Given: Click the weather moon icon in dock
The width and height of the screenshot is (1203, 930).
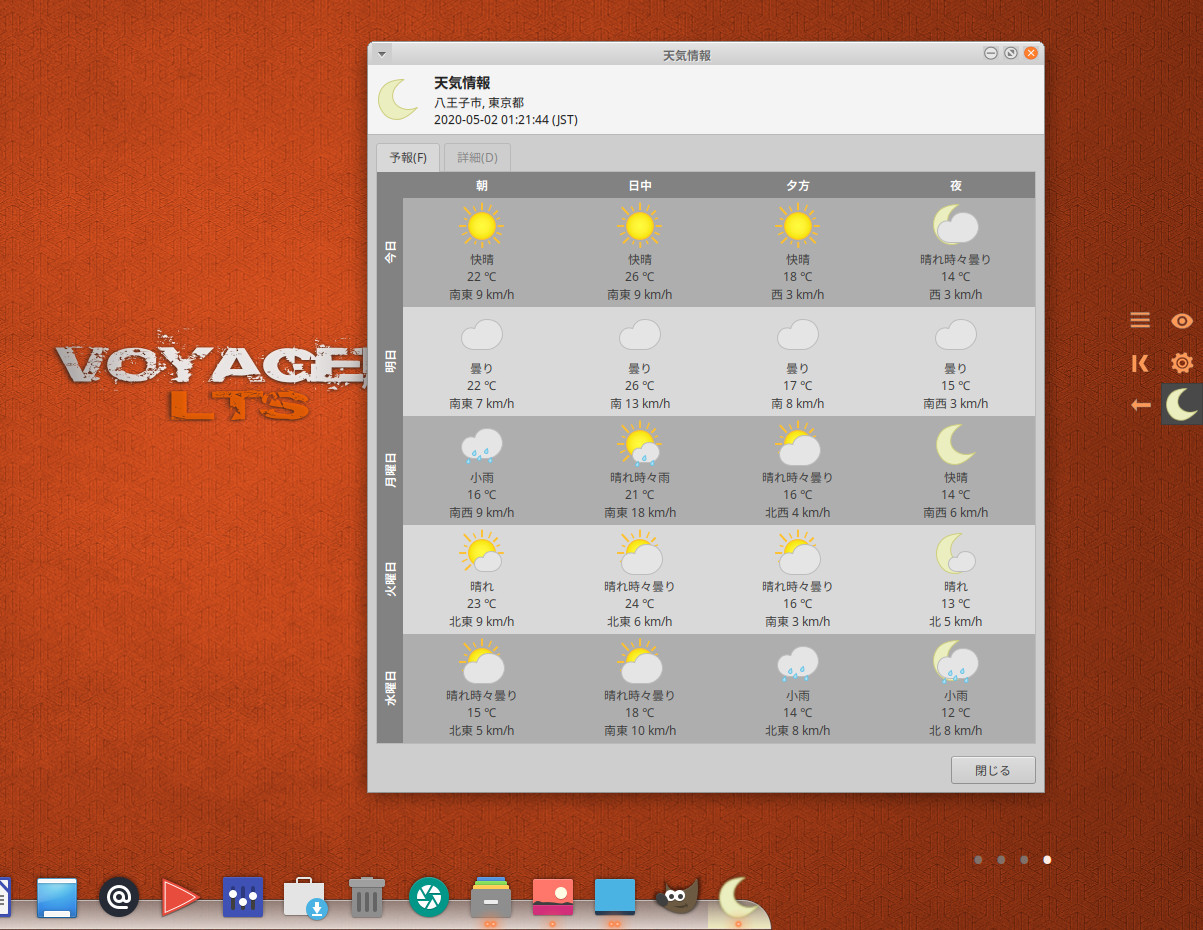Looking at the screenshot, I should coord(738,899).
